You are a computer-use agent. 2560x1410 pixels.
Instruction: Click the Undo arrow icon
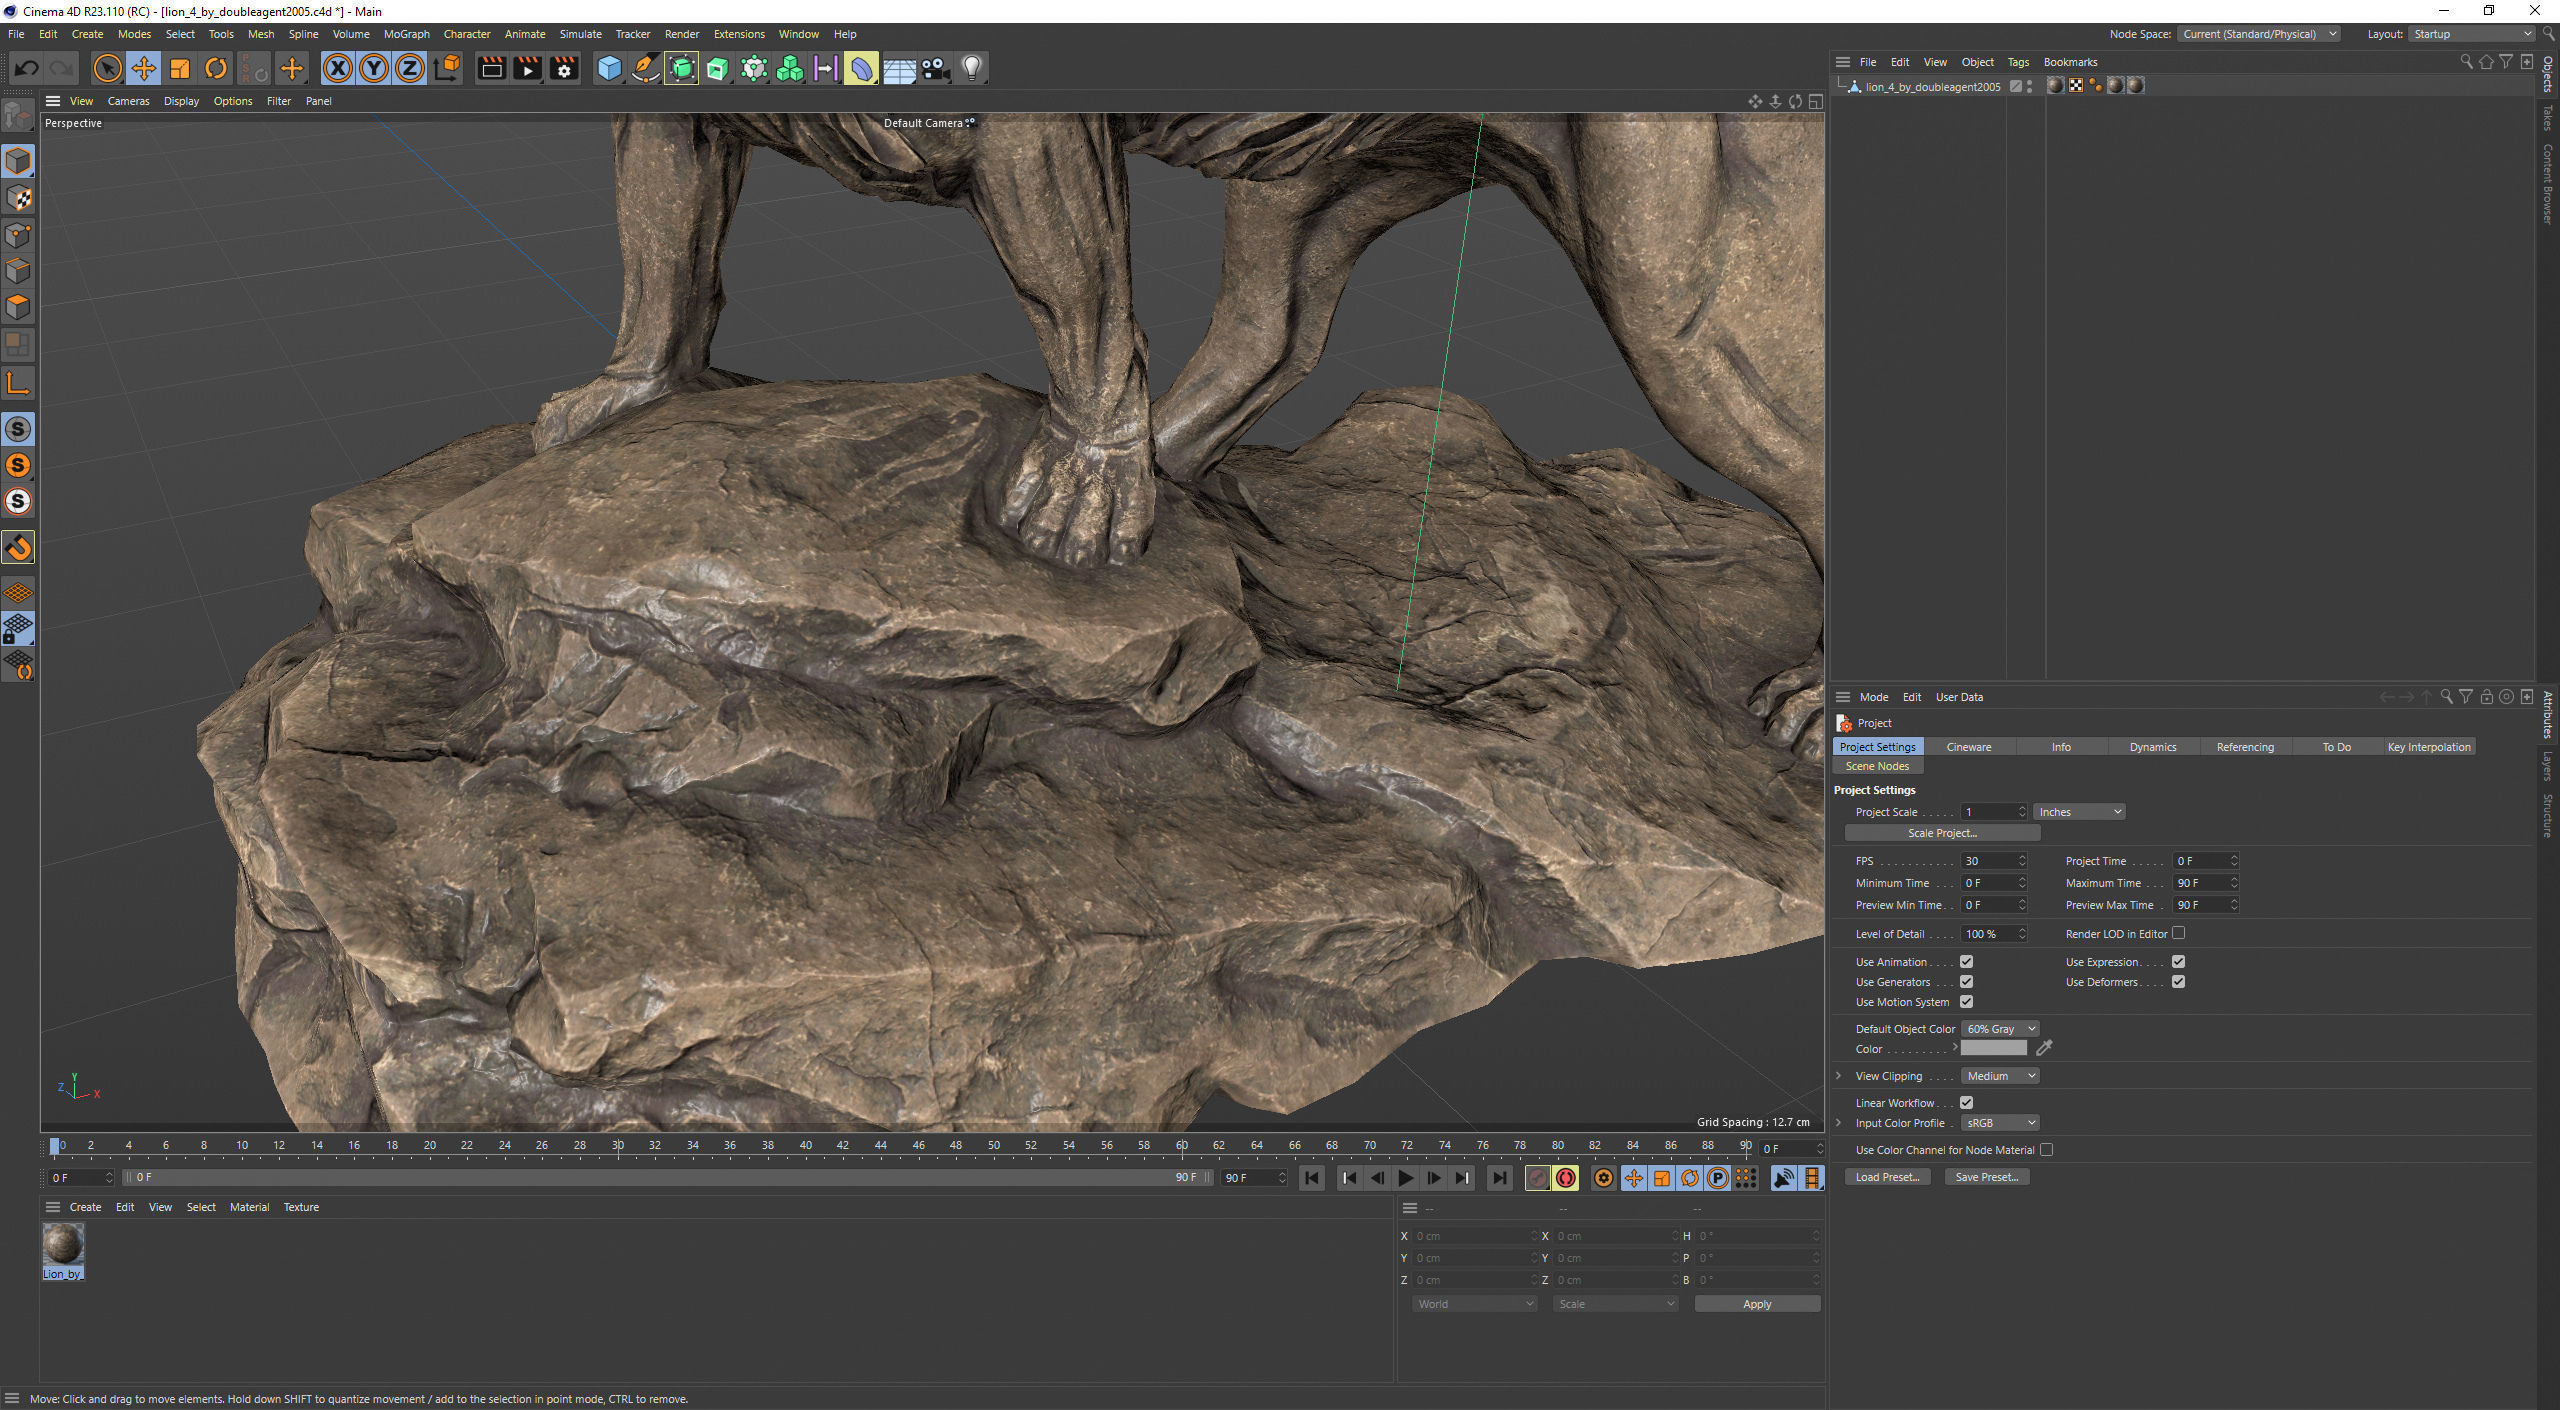[x=27, y=69]
